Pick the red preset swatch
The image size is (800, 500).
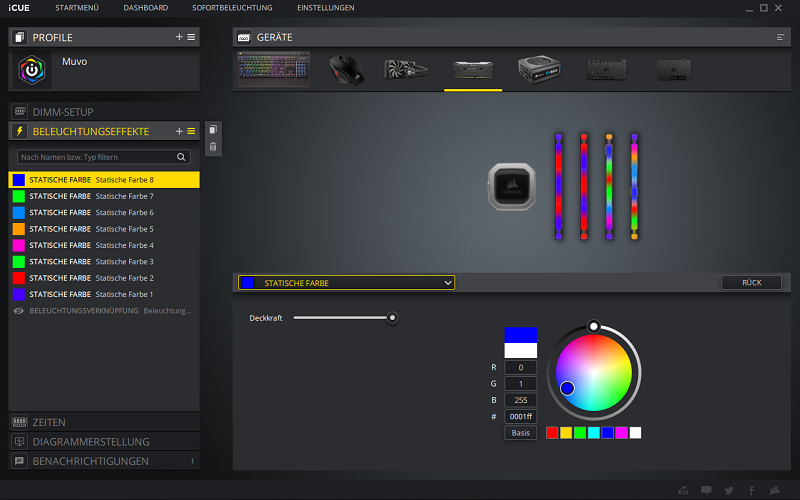(552, 433)
